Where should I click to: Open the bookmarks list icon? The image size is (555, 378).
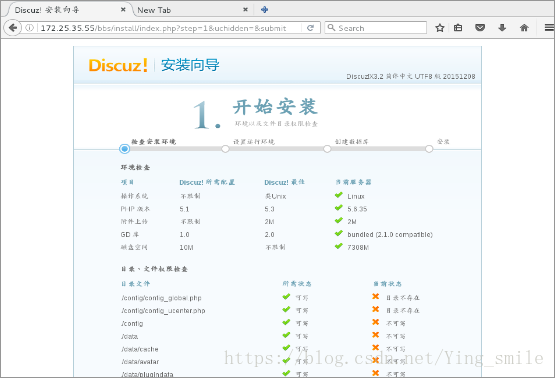(x=458, y=28)
